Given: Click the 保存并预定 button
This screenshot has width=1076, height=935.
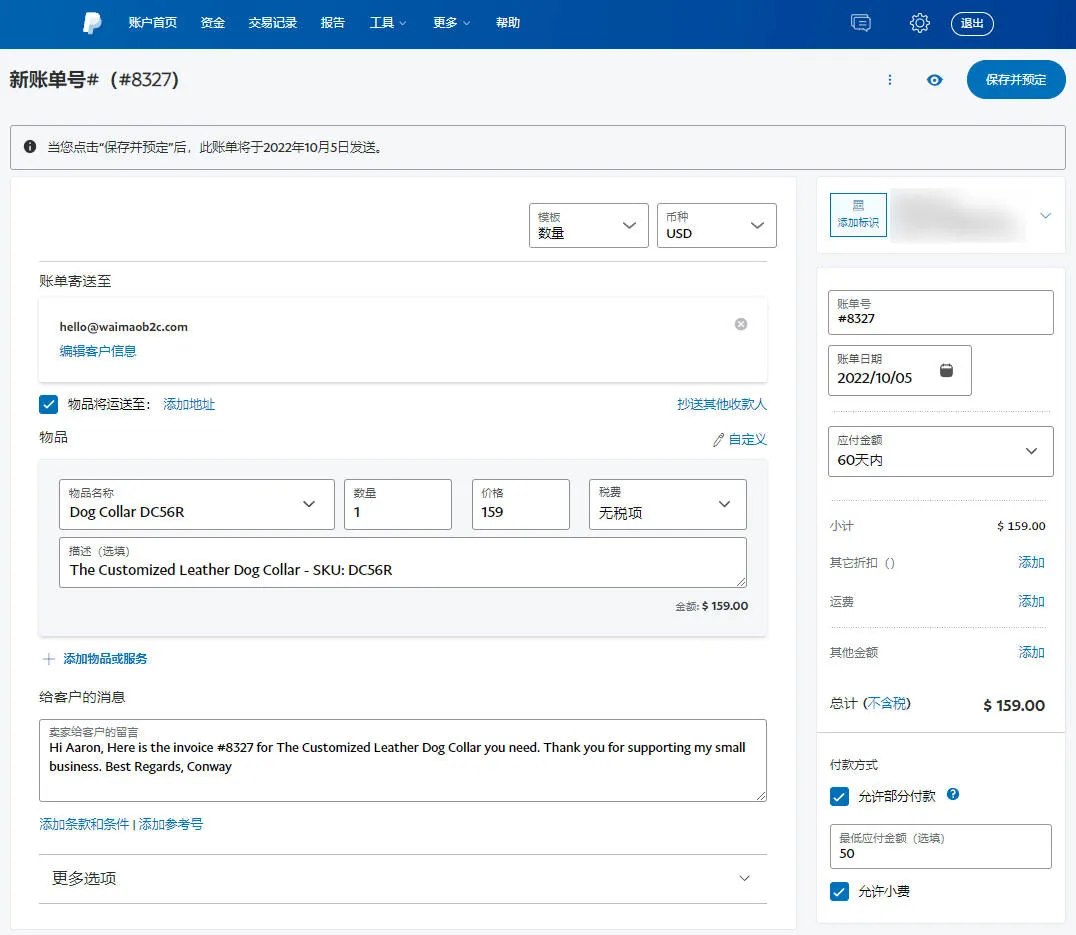Looking at the screenshot, I should 1016,80.
